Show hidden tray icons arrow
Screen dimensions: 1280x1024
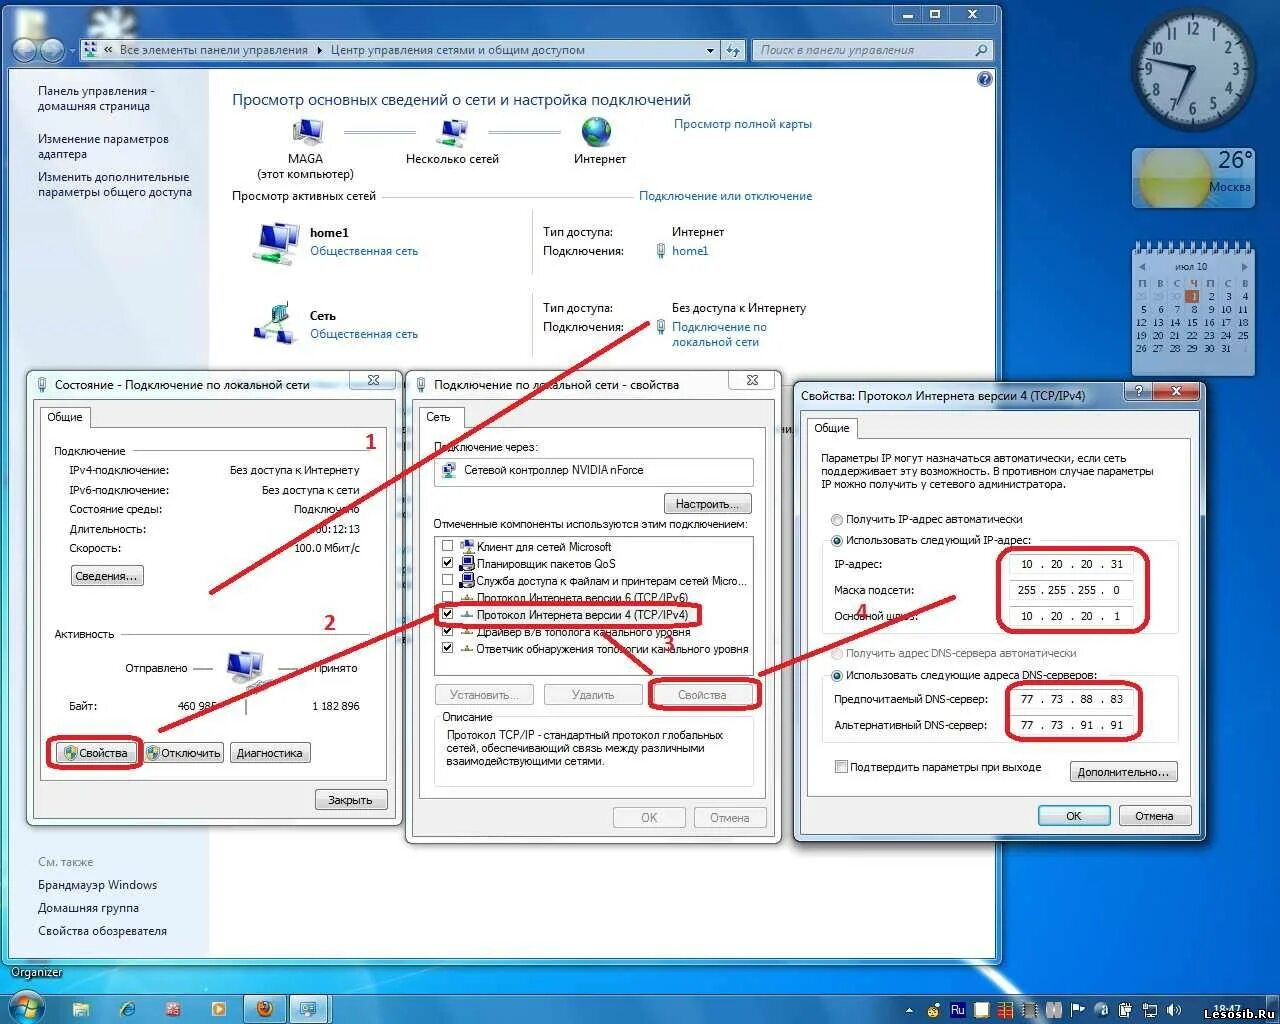tap(909, 1011)
